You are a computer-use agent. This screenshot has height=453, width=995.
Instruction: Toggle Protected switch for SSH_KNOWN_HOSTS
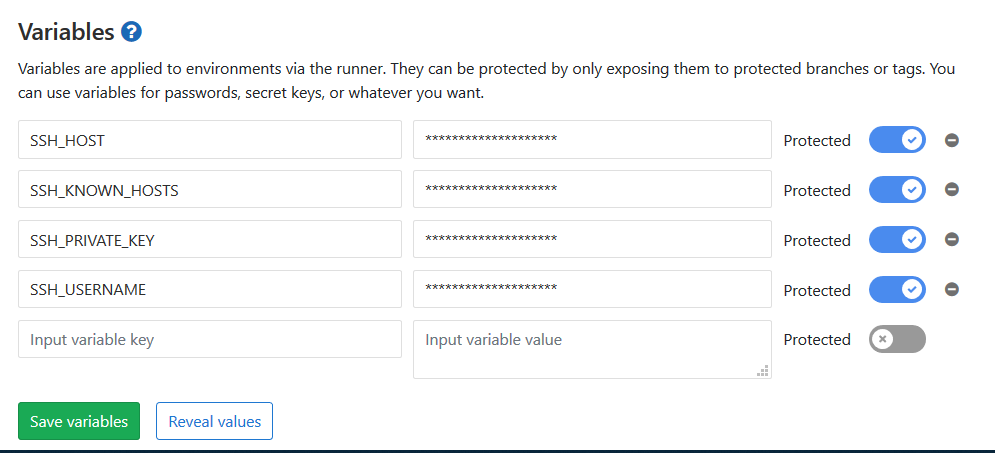tap(897, 189)
